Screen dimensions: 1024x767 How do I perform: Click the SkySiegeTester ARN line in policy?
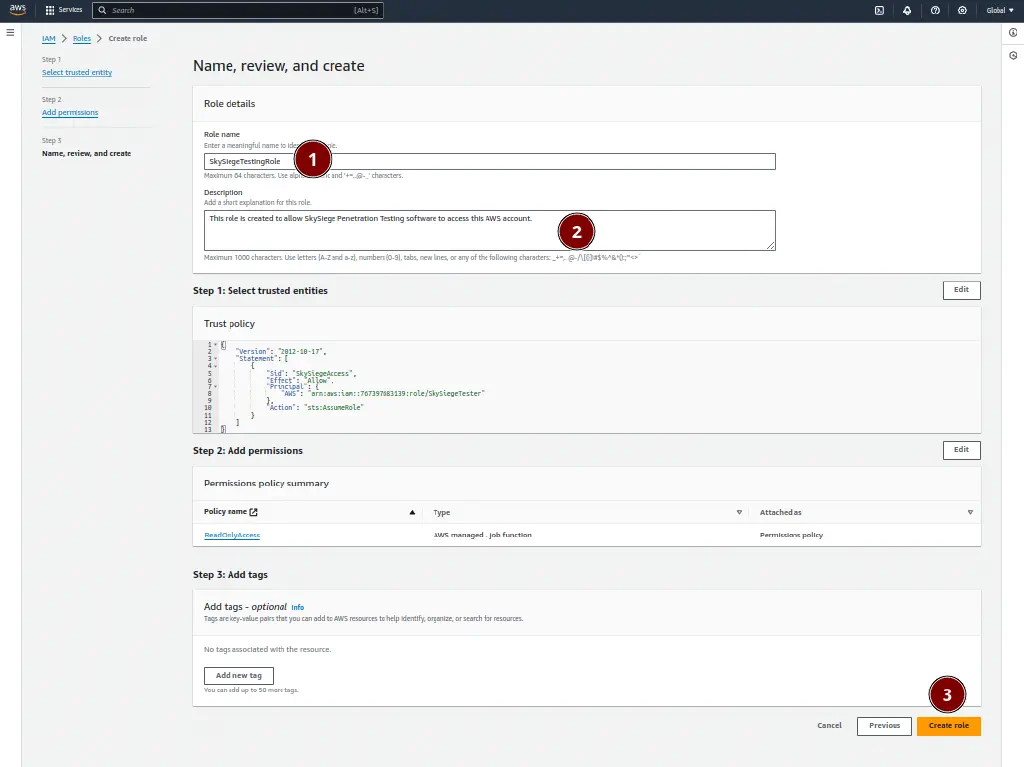[383, 394]
